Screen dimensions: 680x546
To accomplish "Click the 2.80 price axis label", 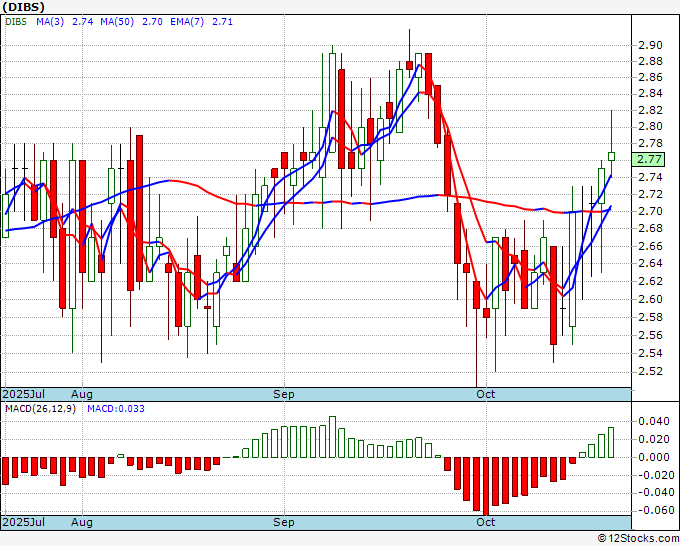I will click(651, 127).
